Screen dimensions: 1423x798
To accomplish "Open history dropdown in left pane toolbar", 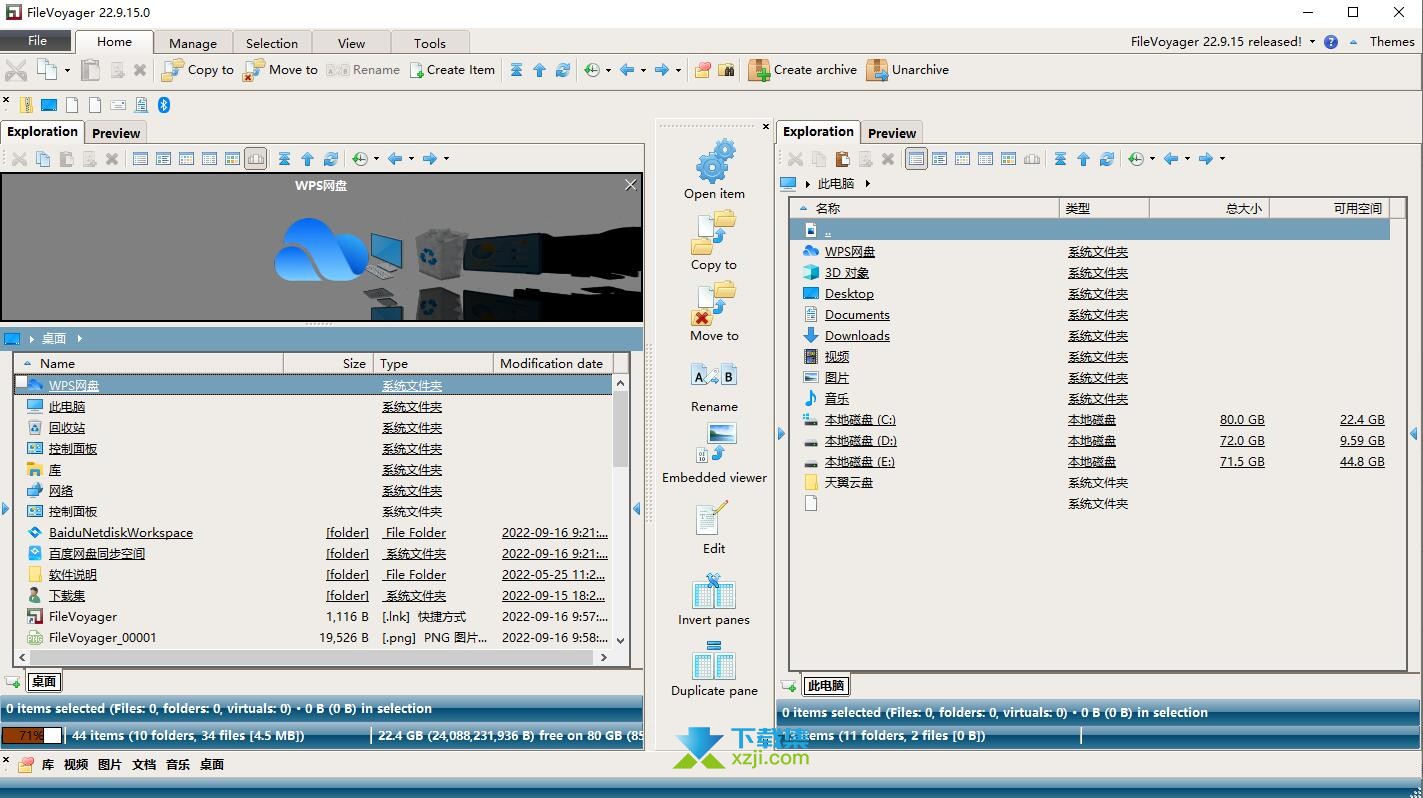I will [376, 158].
